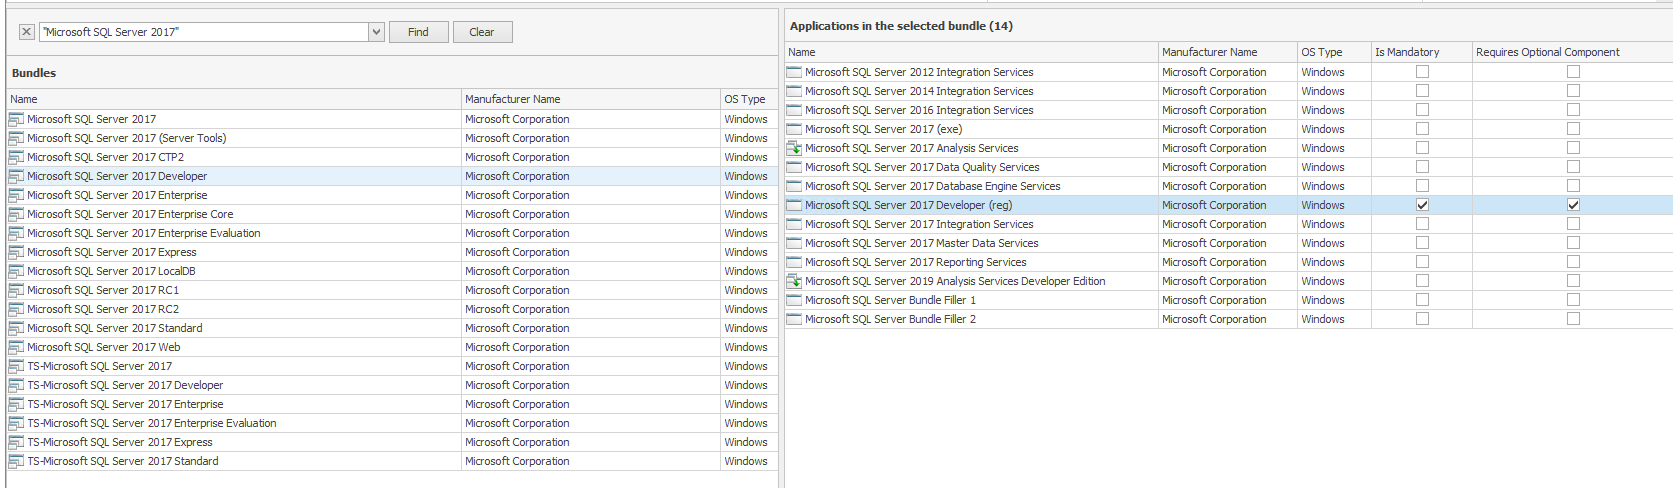Select 'TS-Microsoft SQL Server 2017' bundle row

coord(392,366)
